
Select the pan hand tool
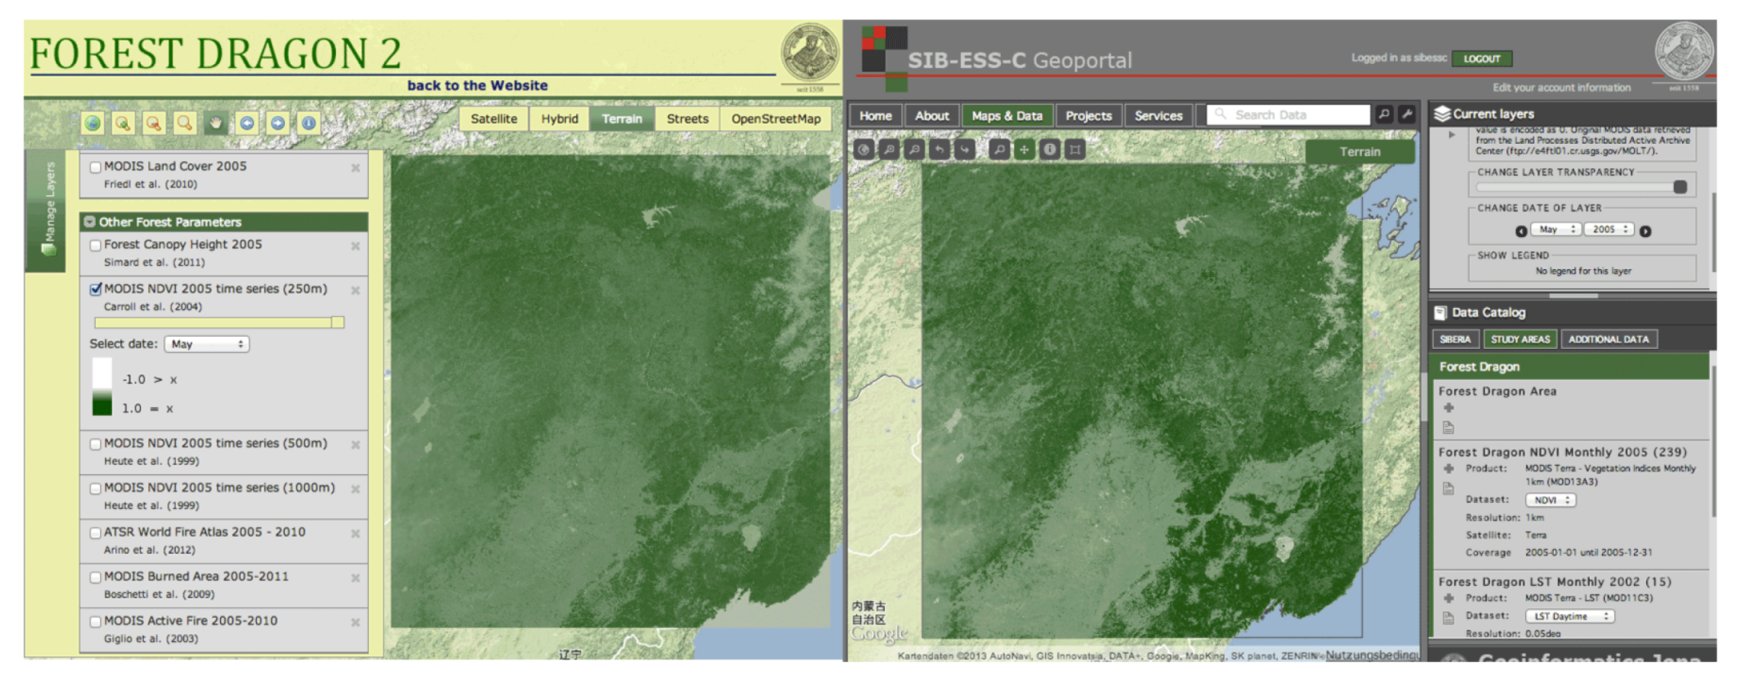tap(215, 123)
